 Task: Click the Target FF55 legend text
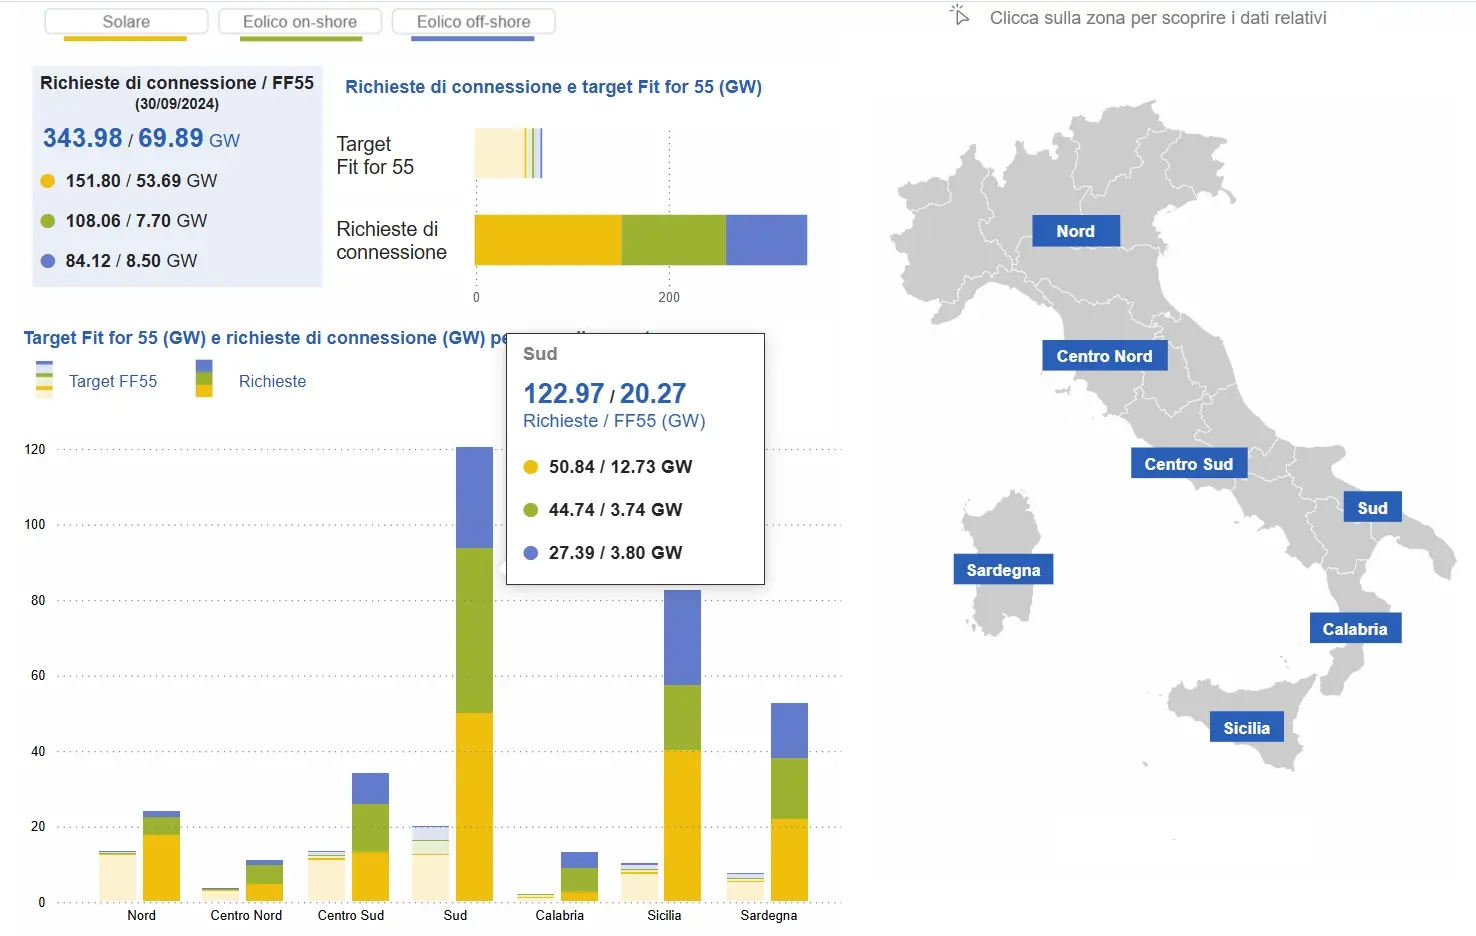tap(113, 381)
